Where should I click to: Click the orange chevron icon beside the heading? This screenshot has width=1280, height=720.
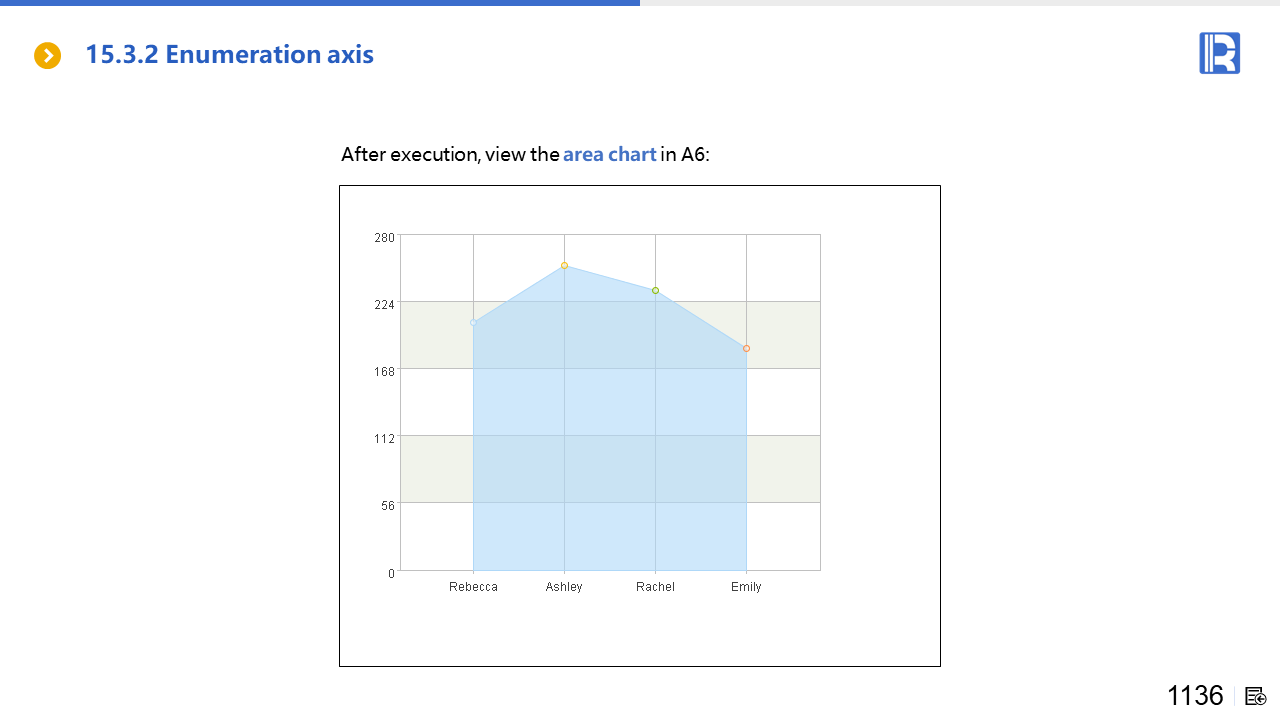click(48, 56)
